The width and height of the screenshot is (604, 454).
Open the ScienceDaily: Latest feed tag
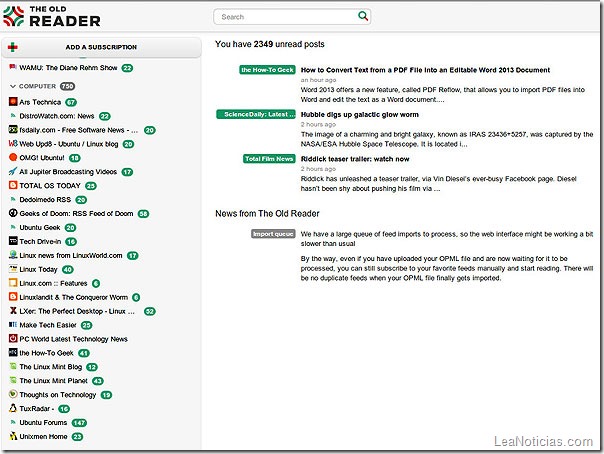pos(256,114)
